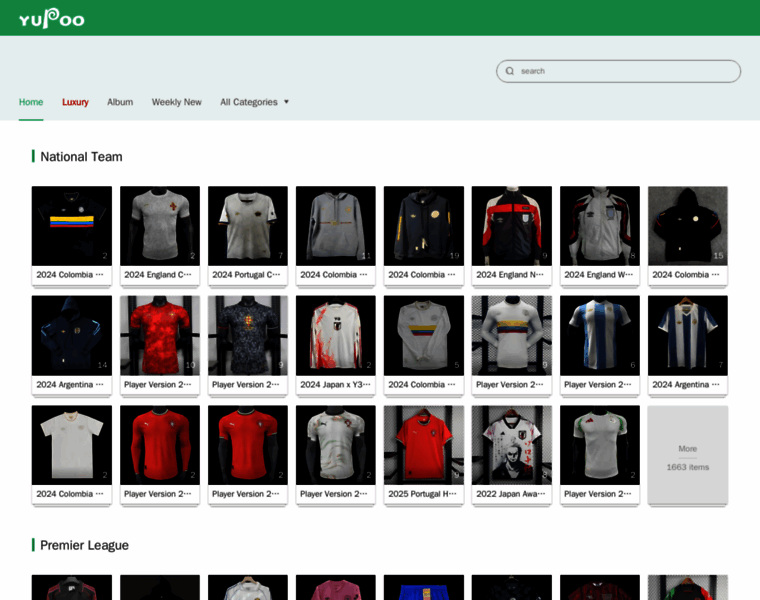Open the Luxury tab
The height and width of the screenshot is (600, 760).
click(75, 102)
